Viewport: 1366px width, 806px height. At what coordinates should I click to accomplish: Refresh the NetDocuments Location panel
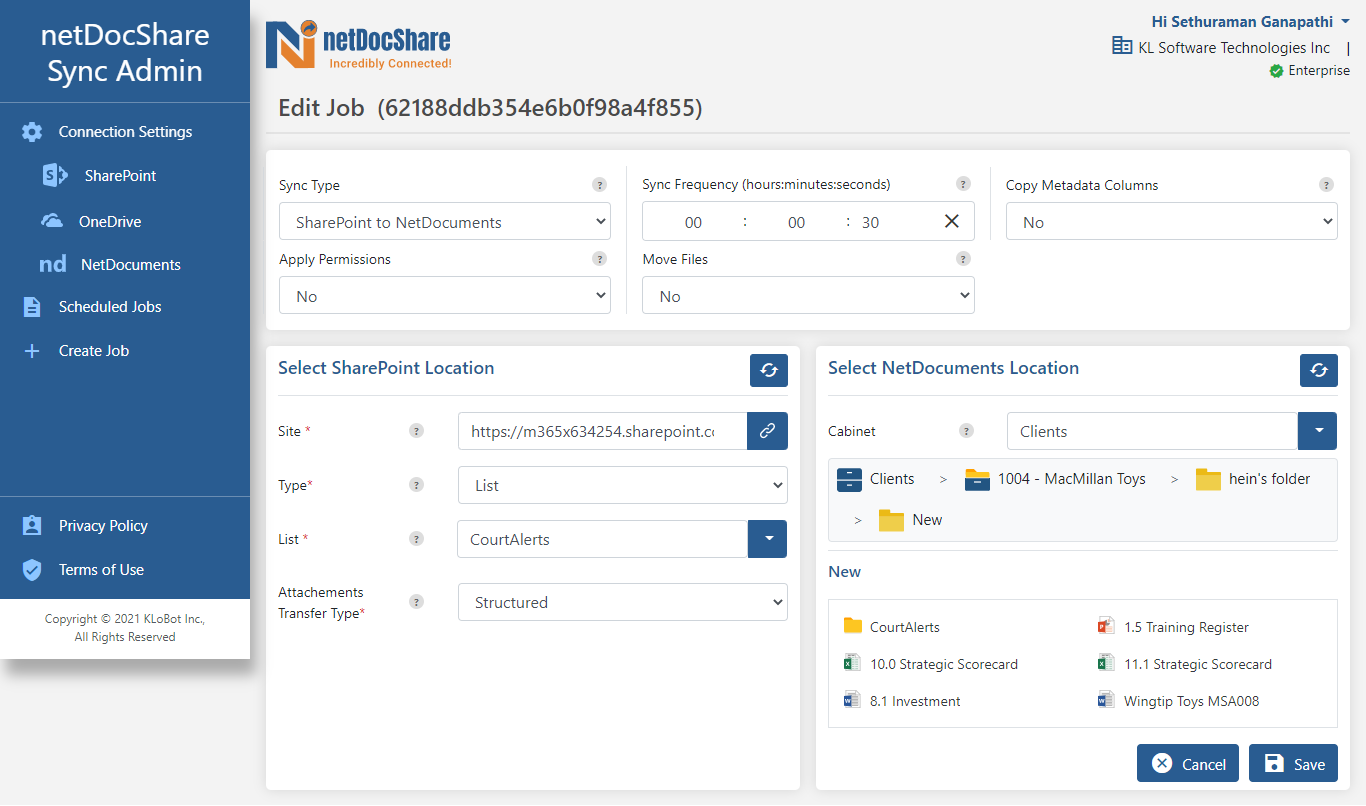[x=1319, y=370]
